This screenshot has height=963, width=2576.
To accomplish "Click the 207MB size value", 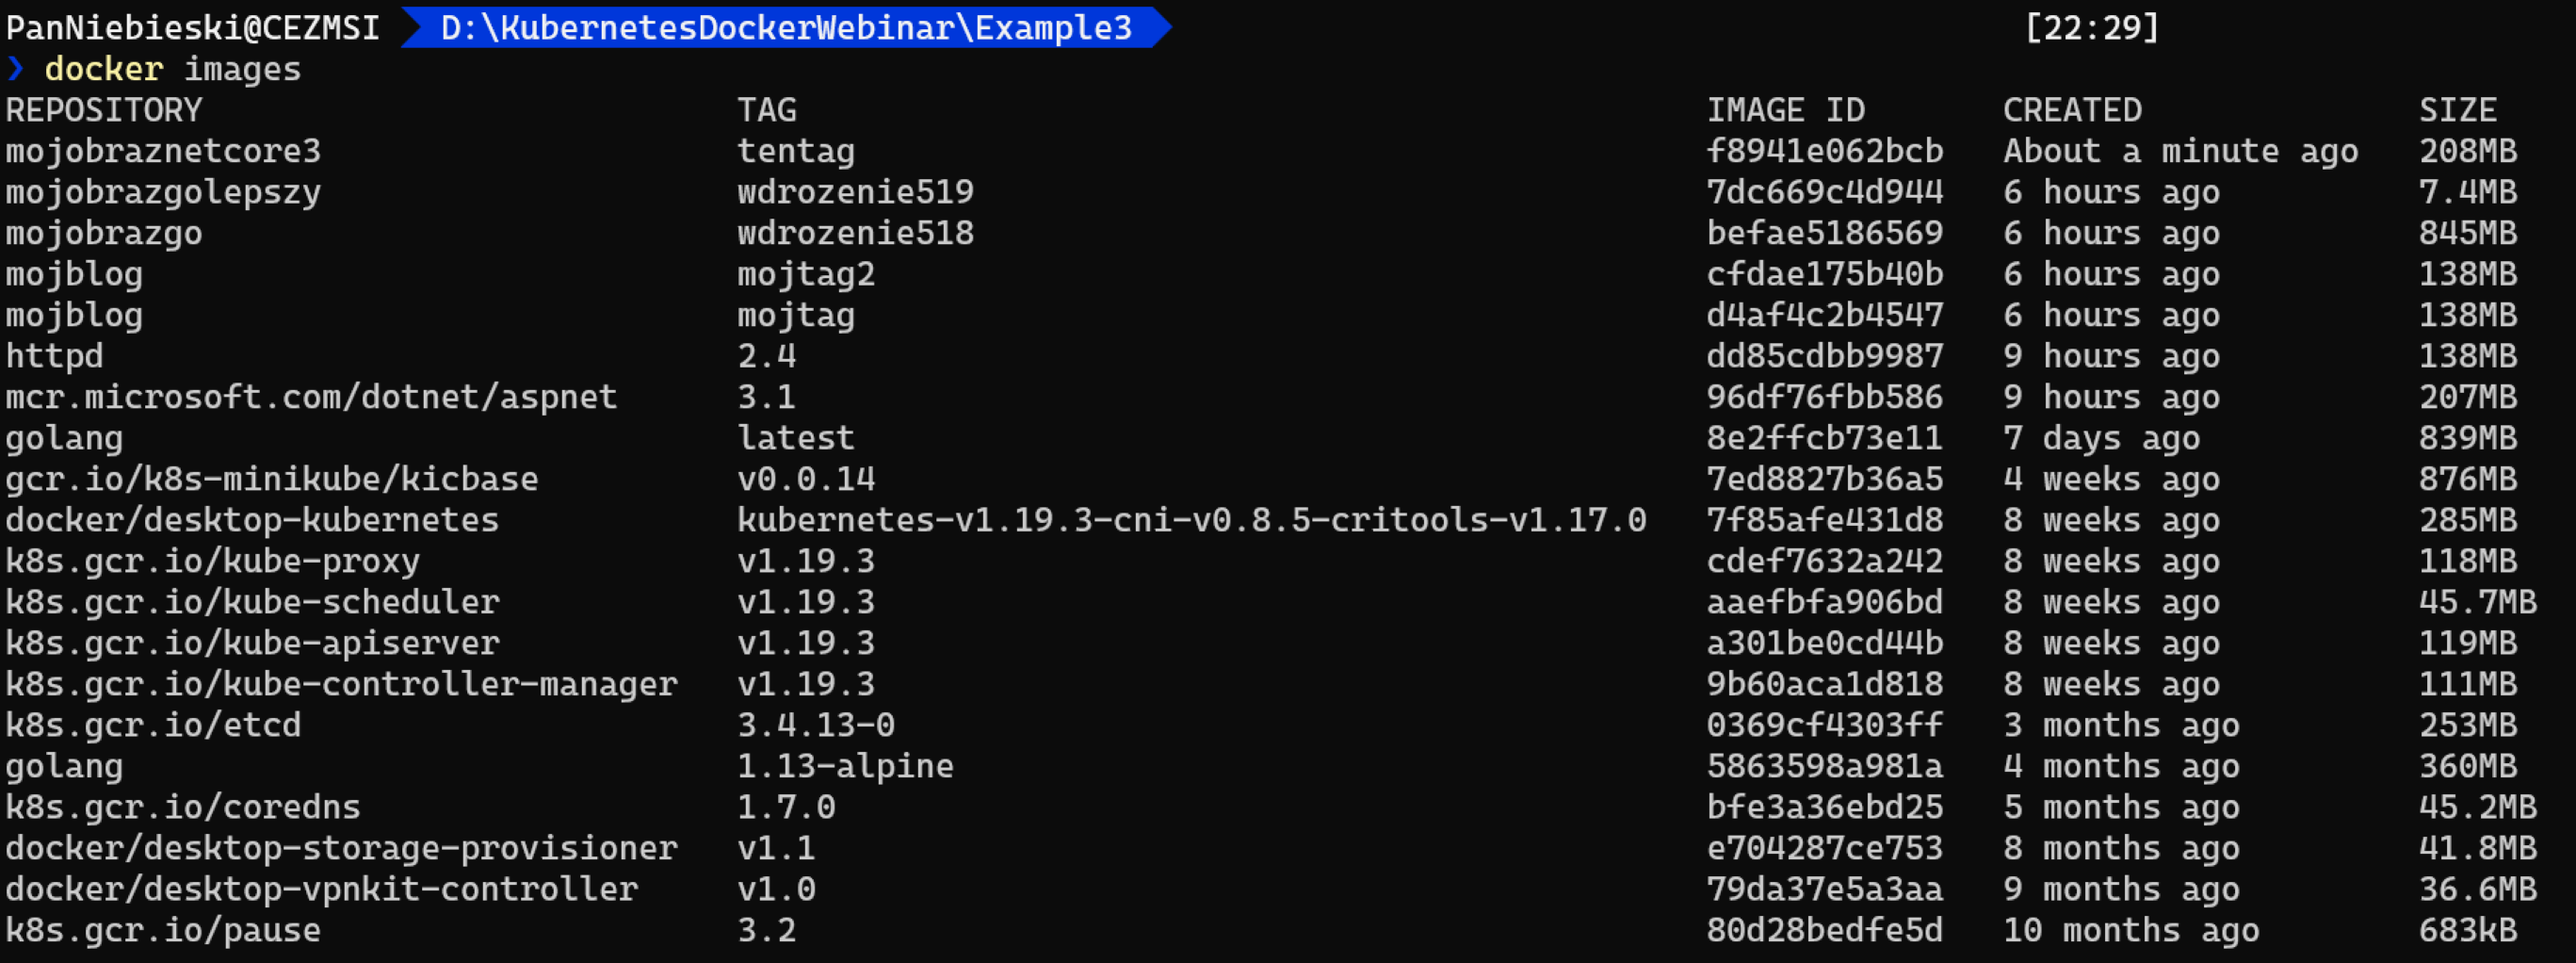I will (x=2468, y=396).
